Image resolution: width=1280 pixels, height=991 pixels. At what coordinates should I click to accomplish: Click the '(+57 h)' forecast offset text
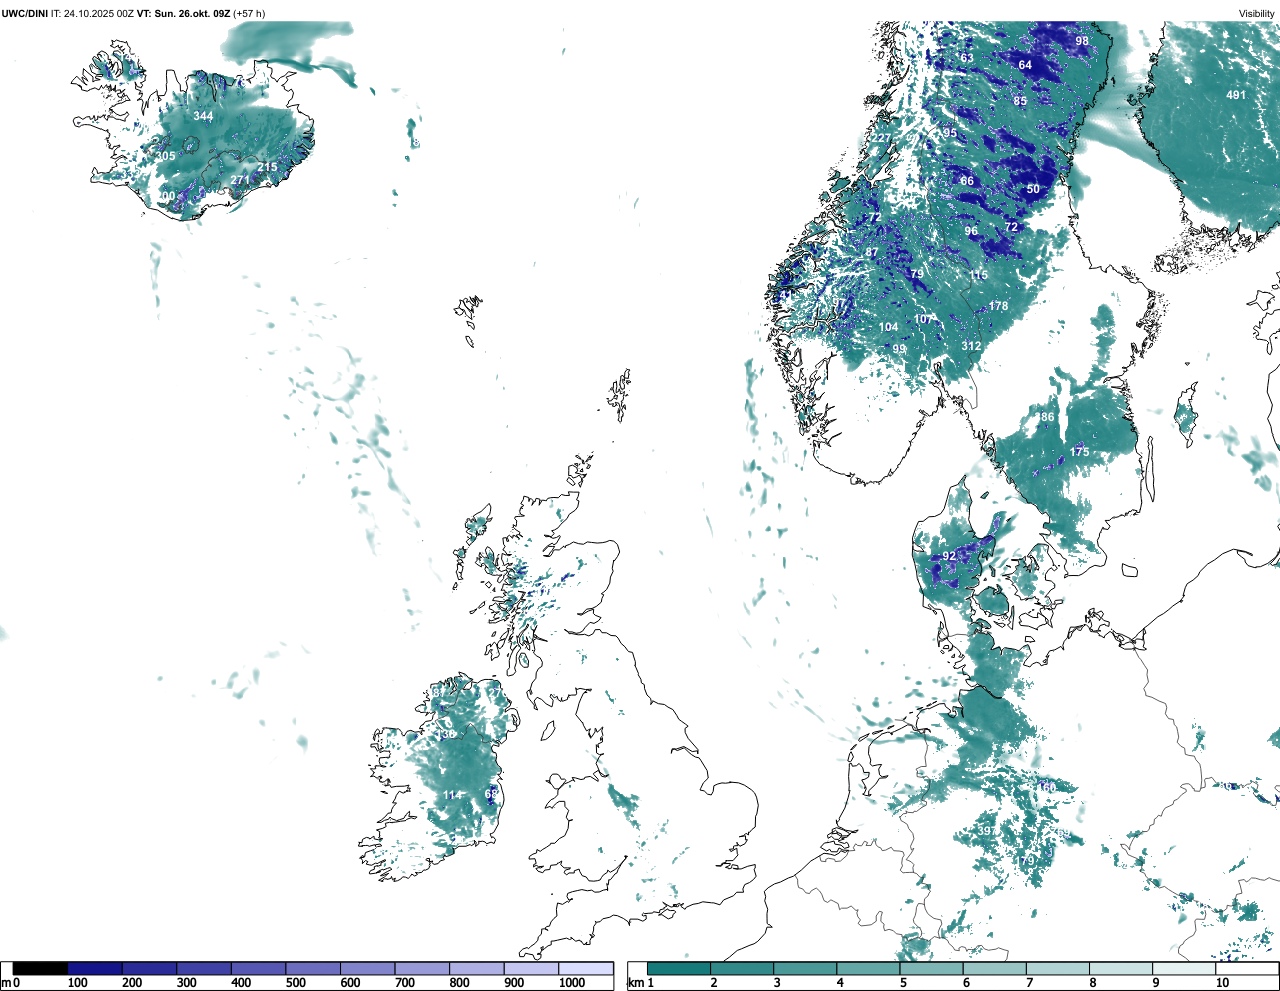click(x=249, y=13)
